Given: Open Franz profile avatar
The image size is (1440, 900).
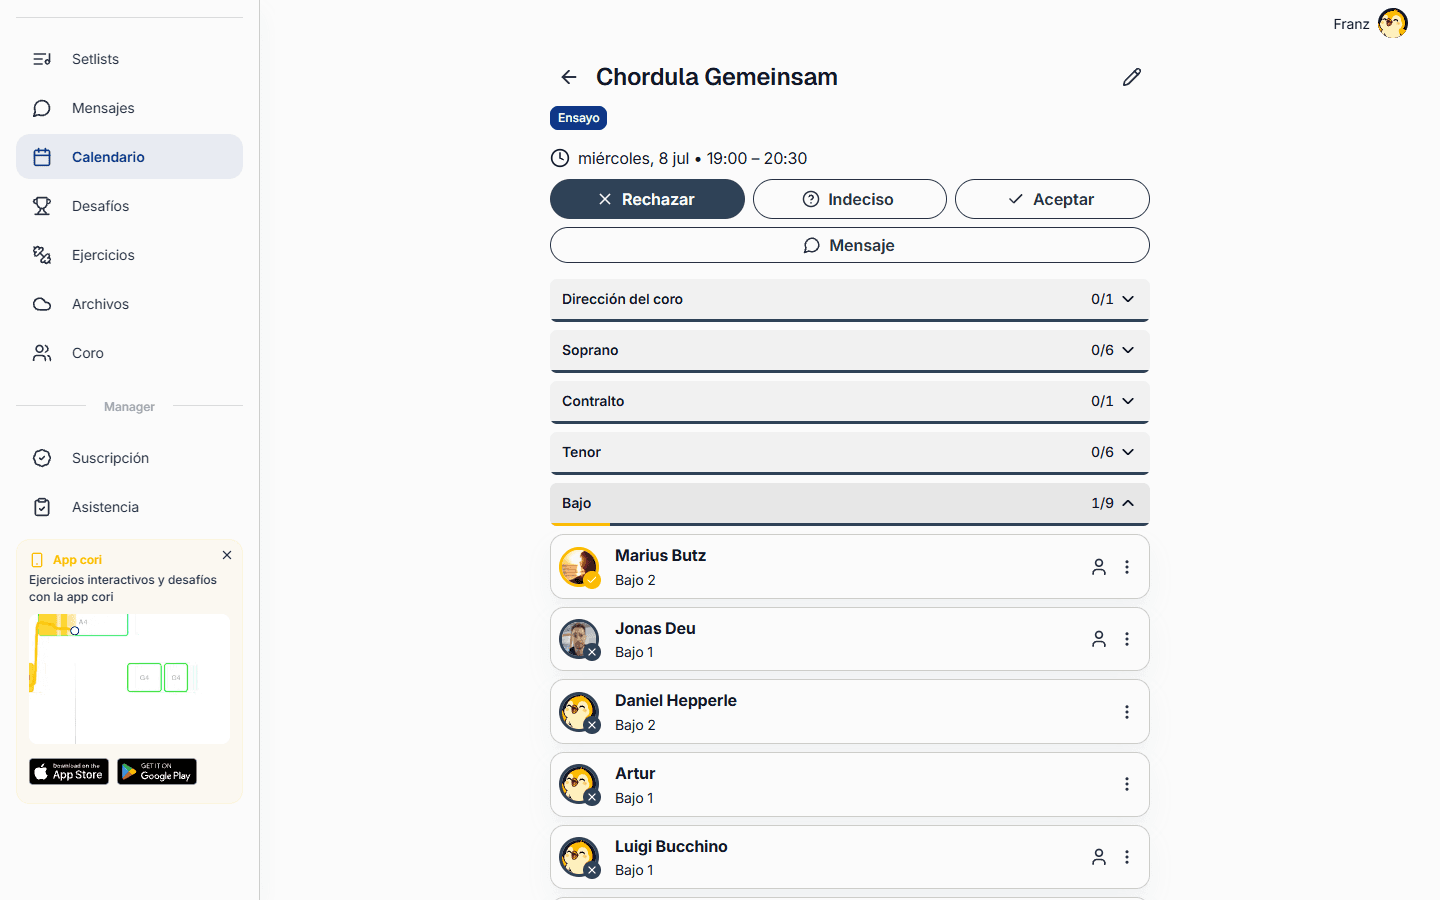Looking at the screenshot, I should point(1392,23).
